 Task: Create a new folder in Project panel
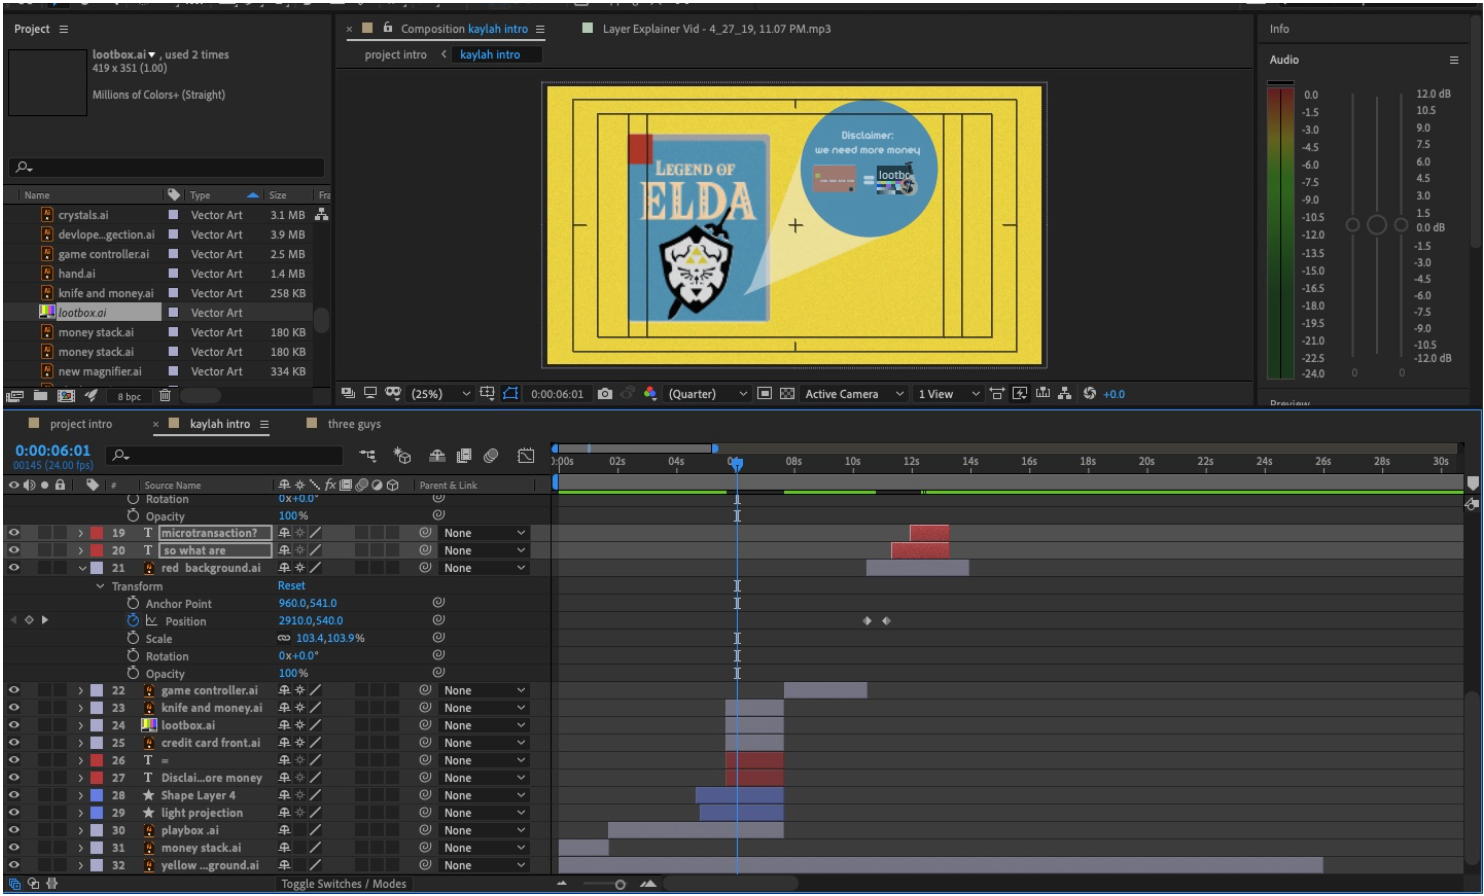point(41,396)
